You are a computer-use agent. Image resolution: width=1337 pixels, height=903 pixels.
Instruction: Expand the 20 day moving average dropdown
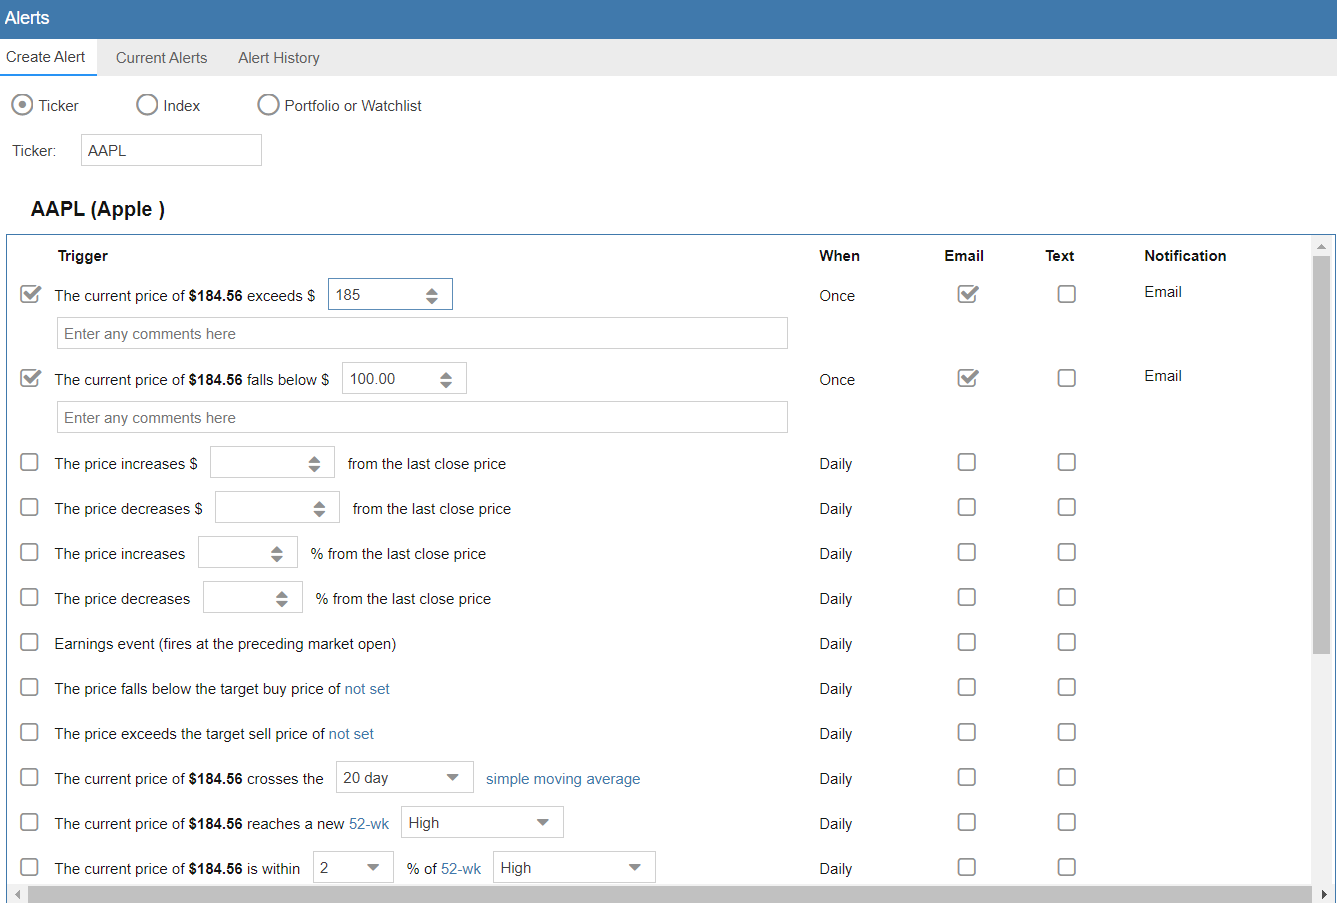point(405,777)
